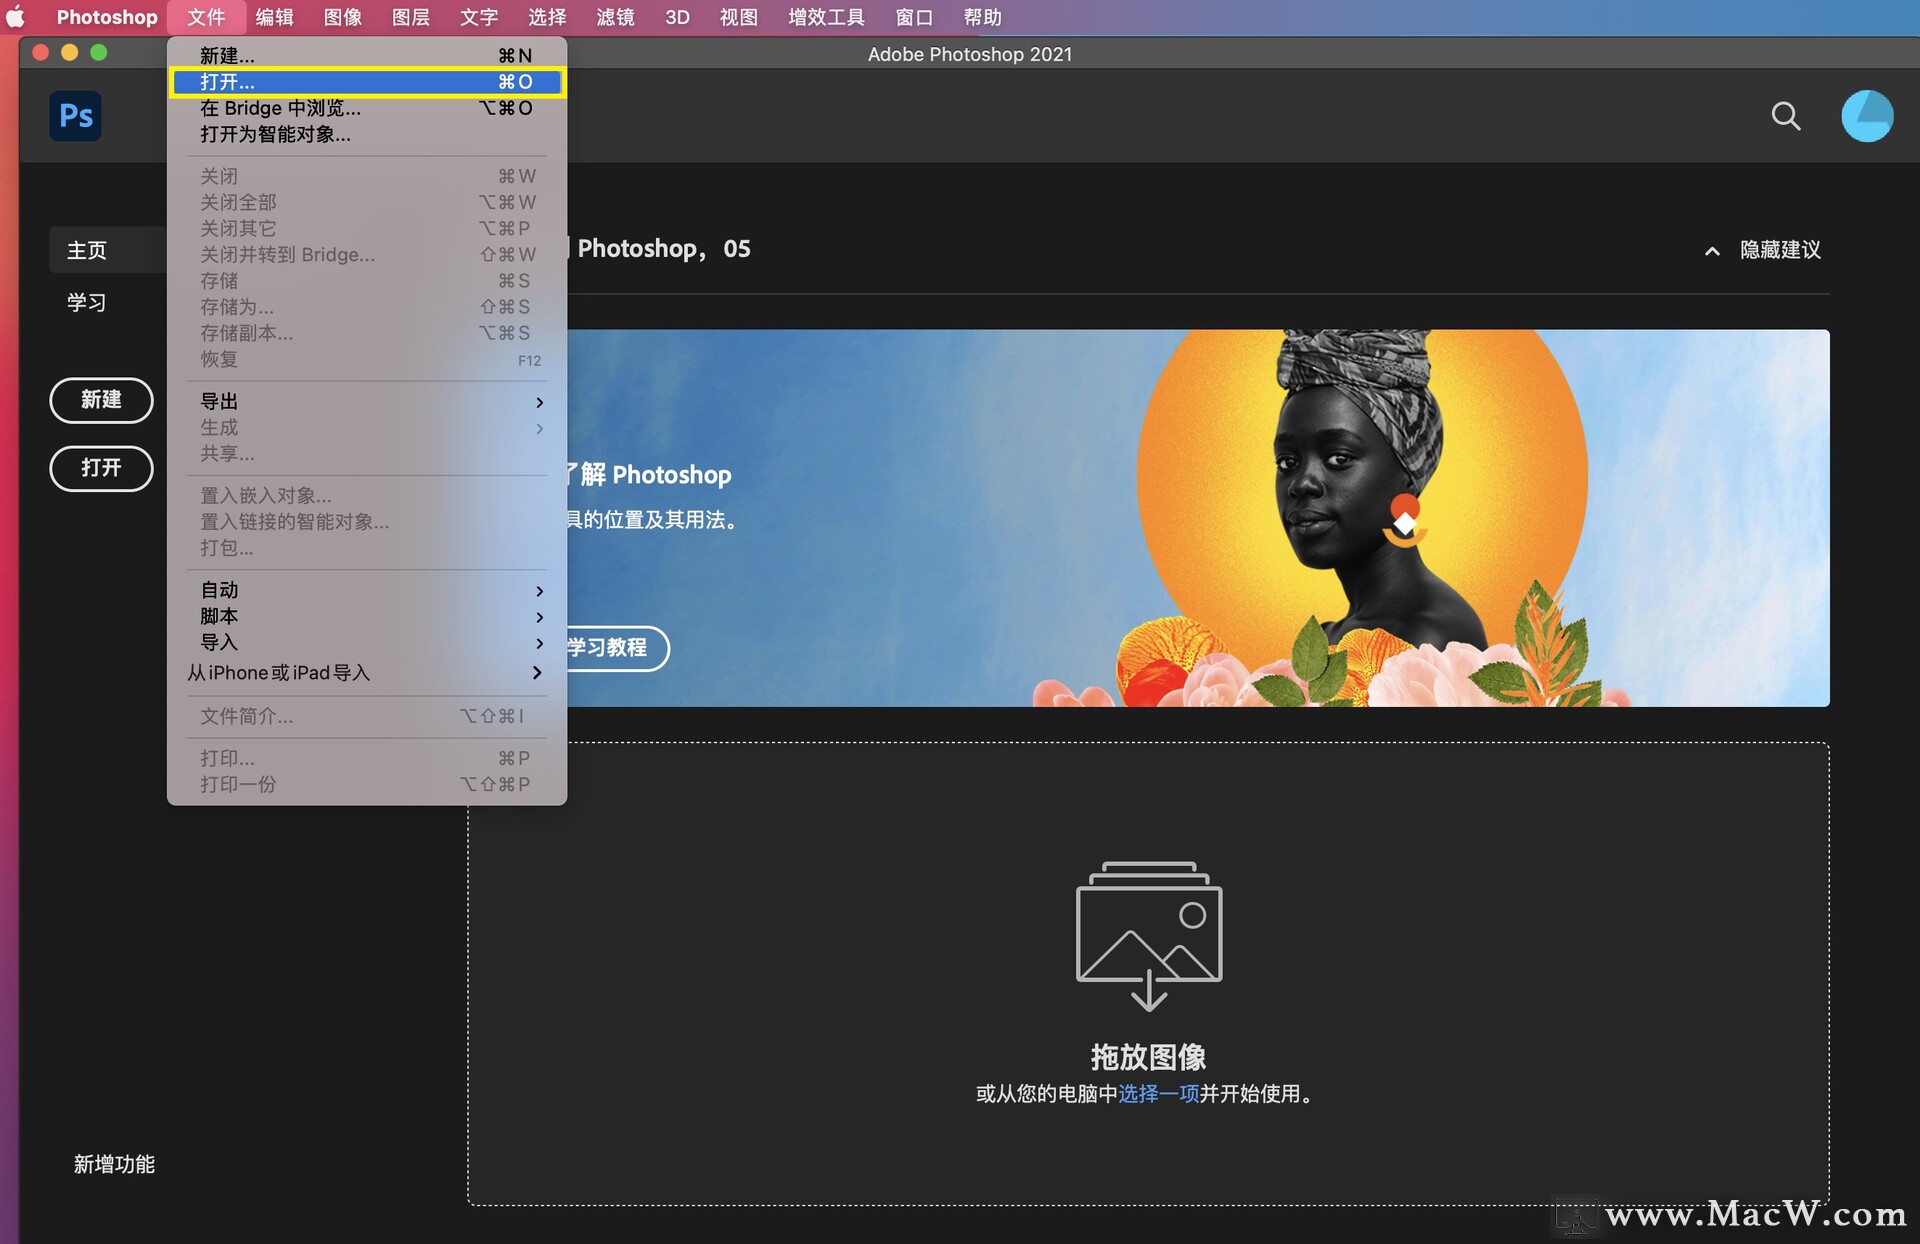The image size is (1920, 1244).
Task: Click the 新建 button in sidebar
Action: click(101, 400)
